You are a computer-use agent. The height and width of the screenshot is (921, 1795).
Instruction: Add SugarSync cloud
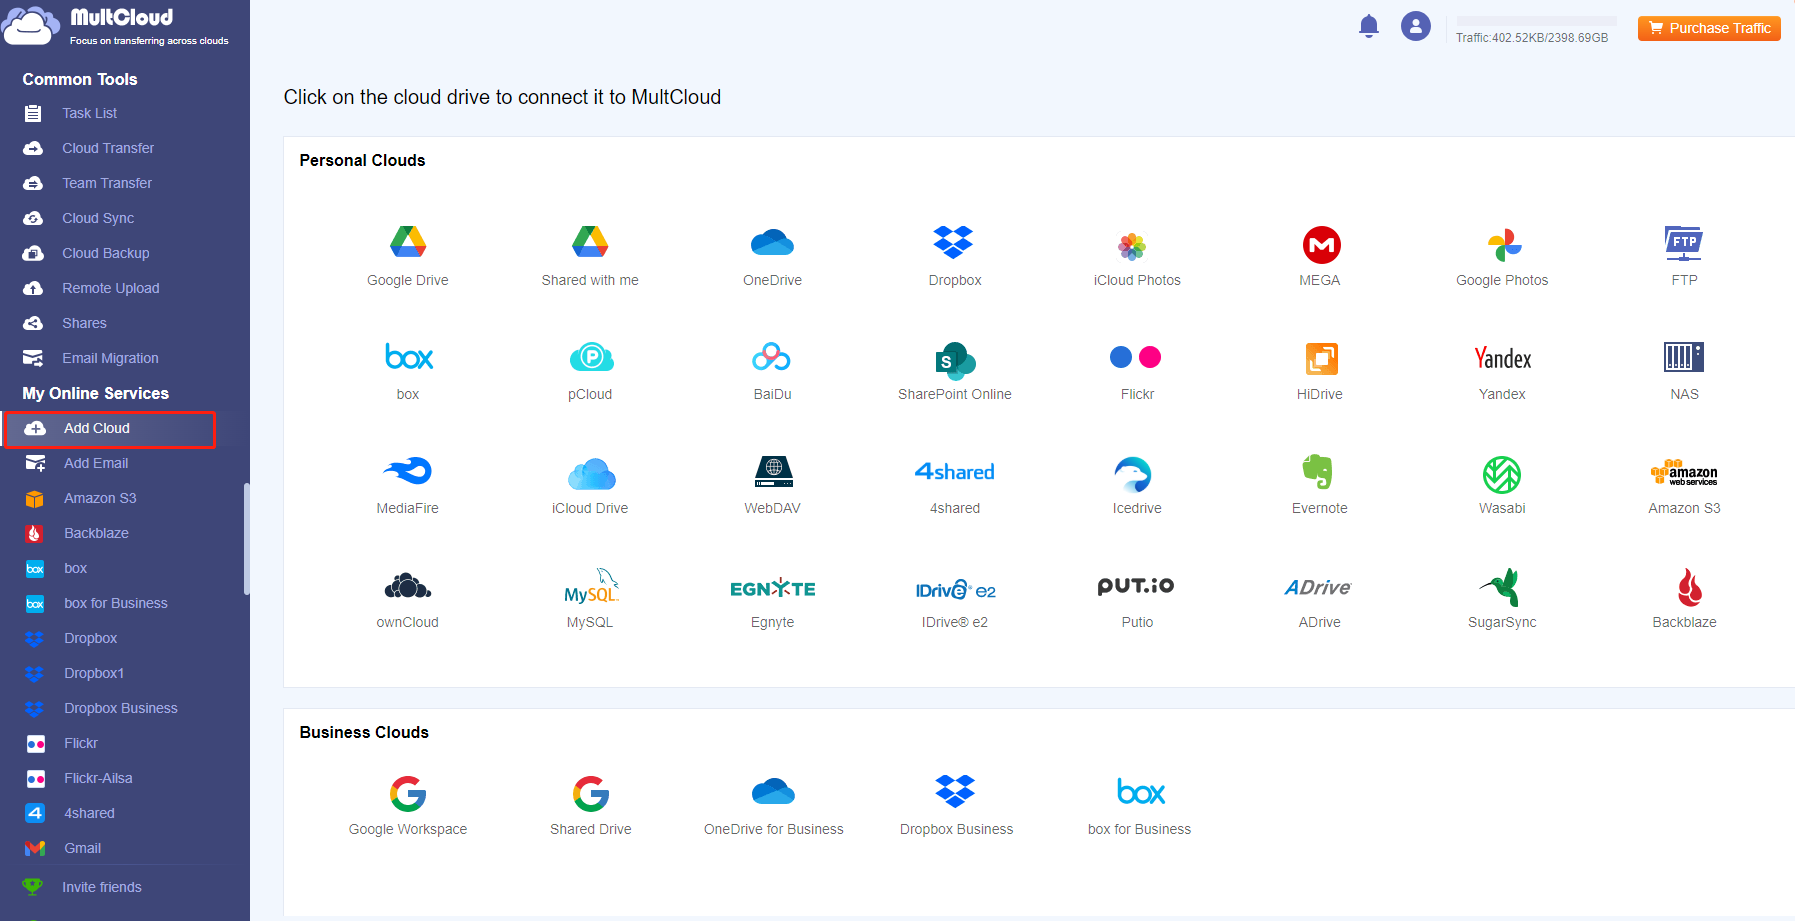[1501, 587]
